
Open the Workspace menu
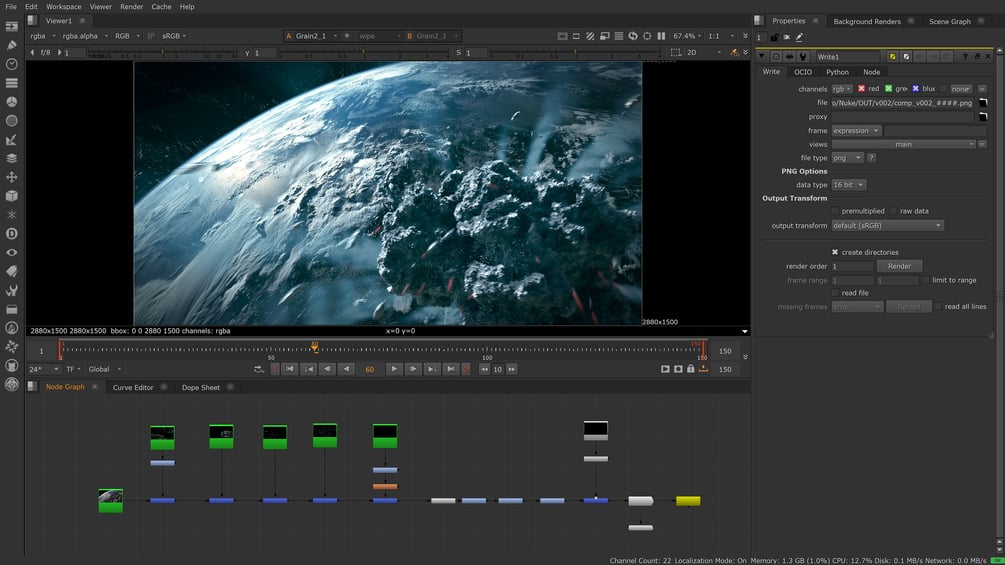coord(63,6)
